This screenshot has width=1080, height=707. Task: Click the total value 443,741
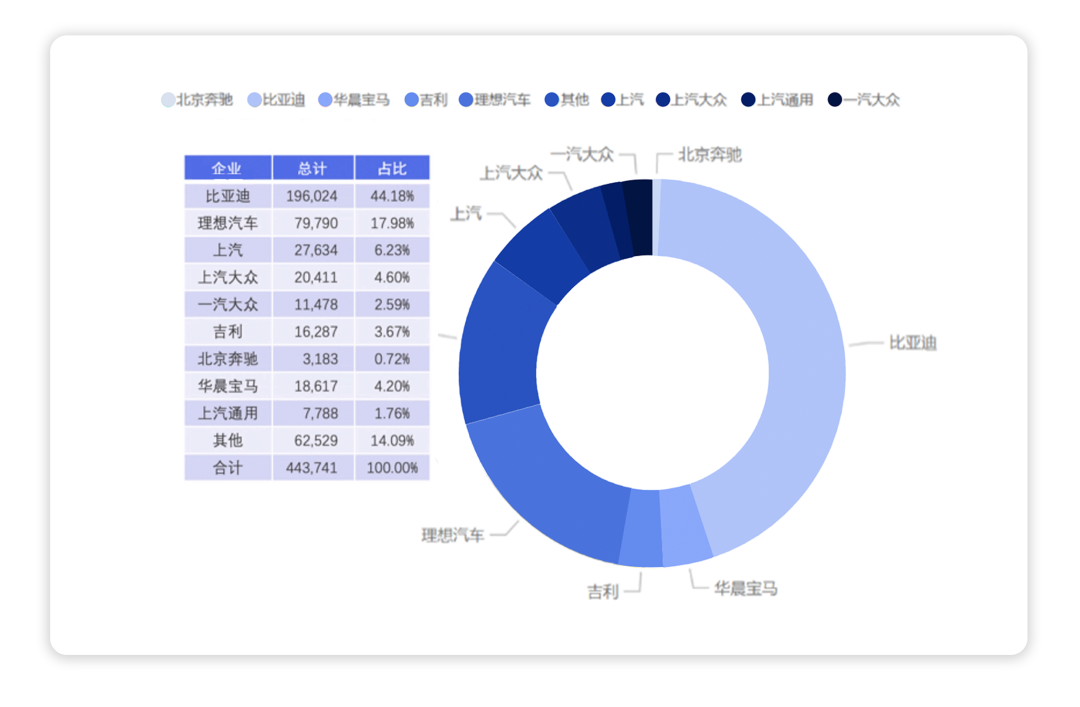pyautogui.click(x=313, y=468)
